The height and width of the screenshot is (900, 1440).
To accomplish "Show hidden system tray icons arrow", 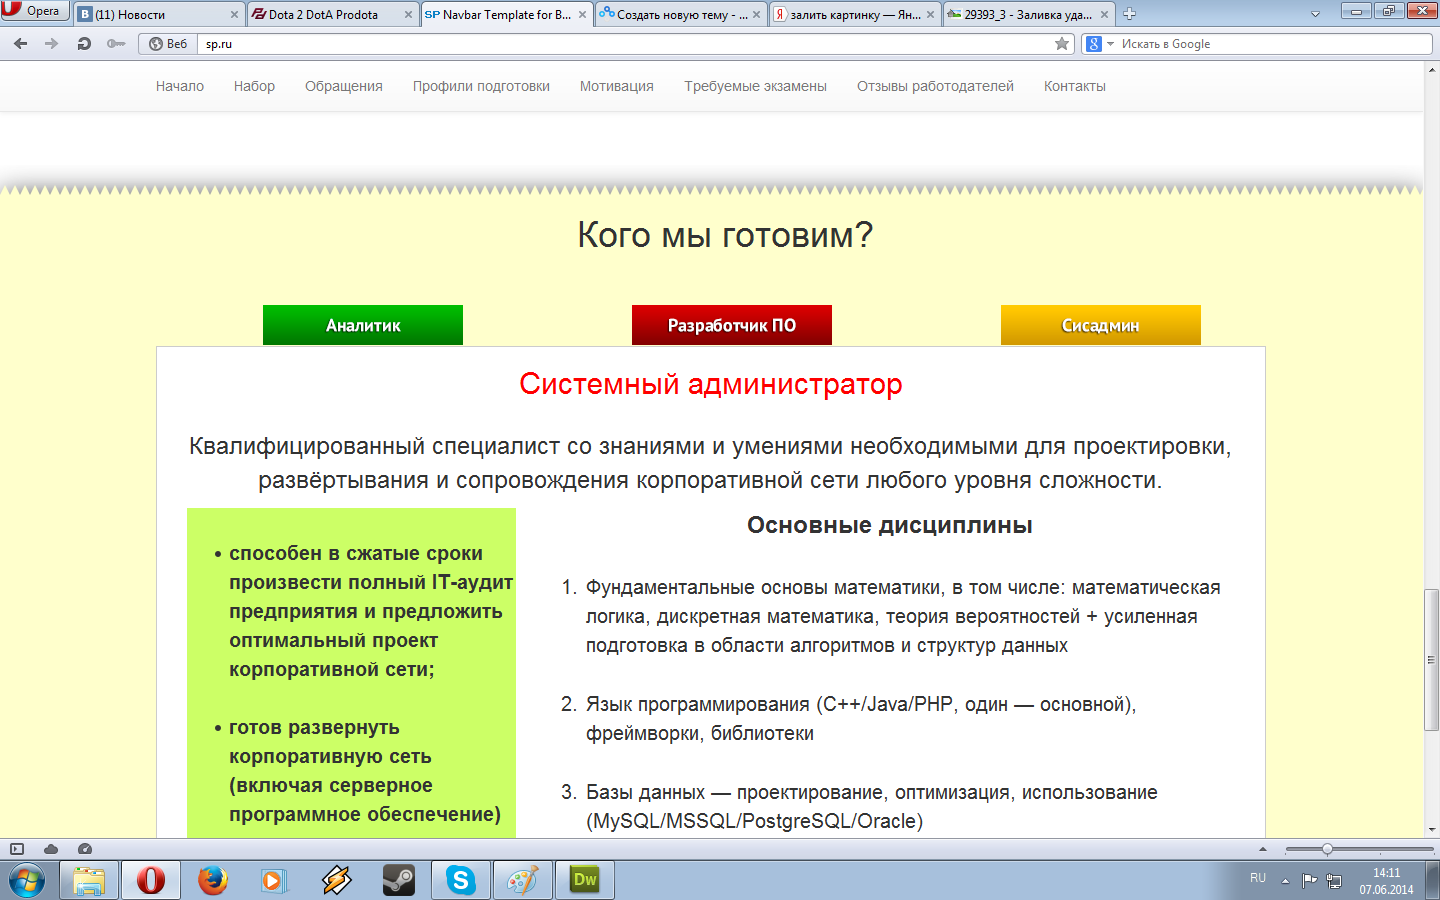I will tap(1286, 881).
